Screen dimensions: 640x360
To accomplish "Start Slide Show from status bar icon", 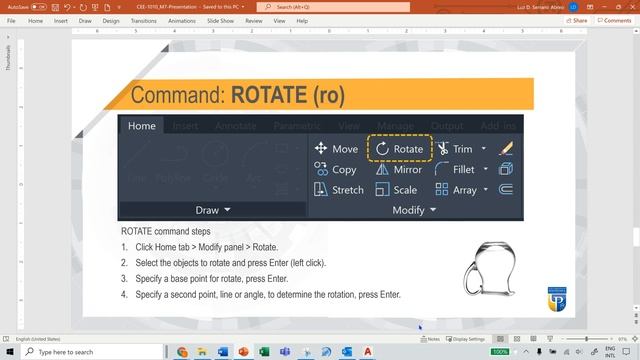I will [550, 339].
